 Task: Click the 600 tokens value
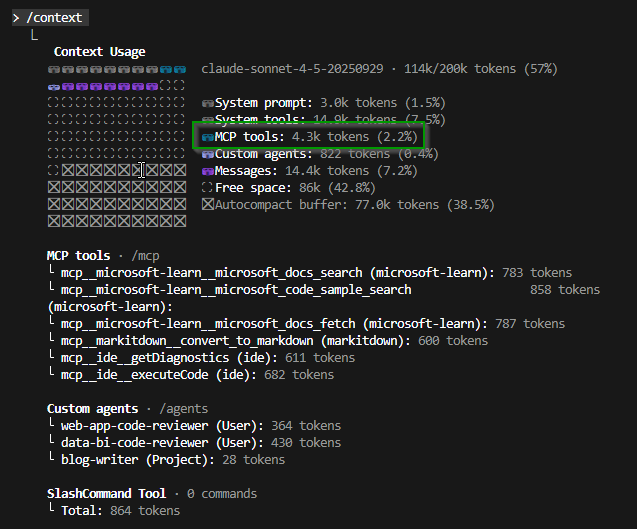453,341
